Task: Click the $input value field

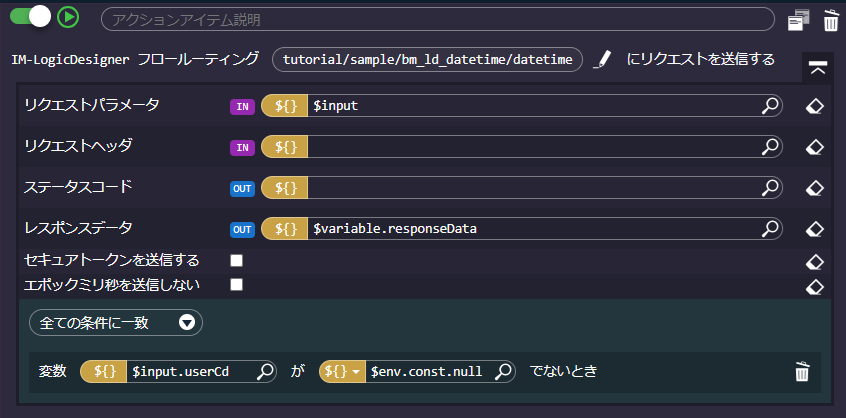Action: [x=533, y=106]
